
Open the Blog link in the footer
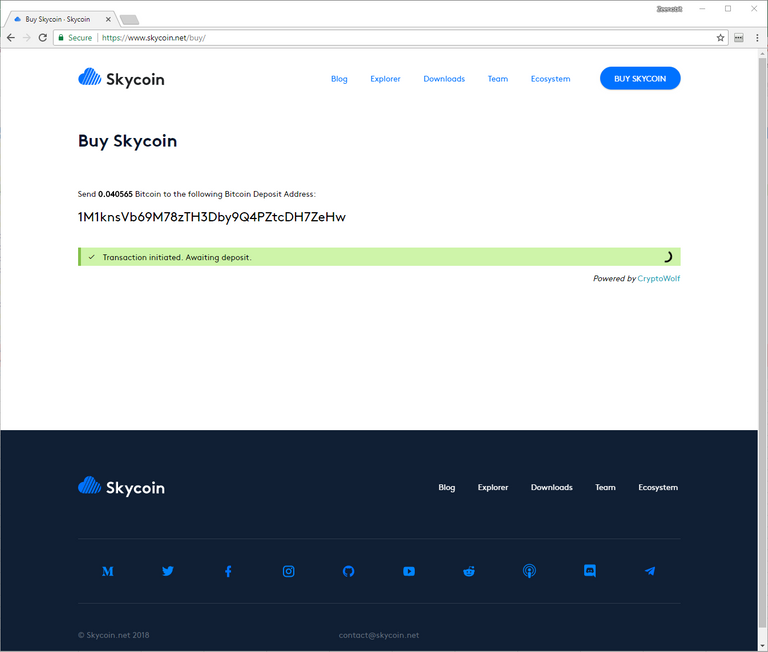tap(447, 487)
